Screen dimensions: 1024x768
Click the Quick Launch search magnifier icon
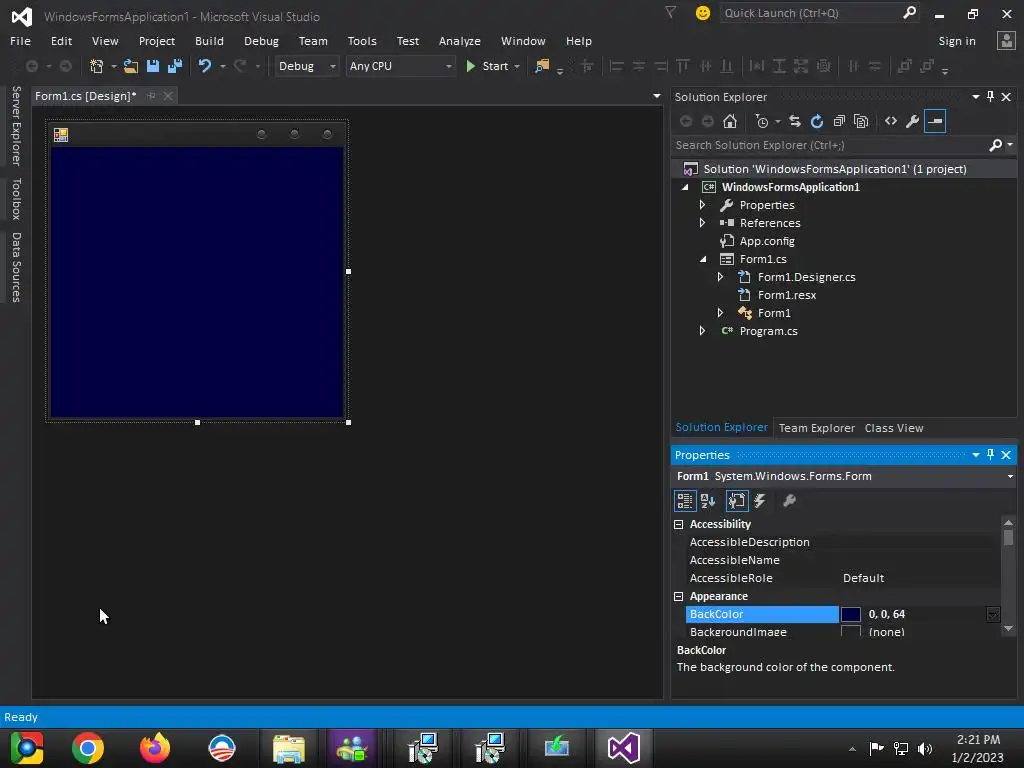tap(909, 12)
